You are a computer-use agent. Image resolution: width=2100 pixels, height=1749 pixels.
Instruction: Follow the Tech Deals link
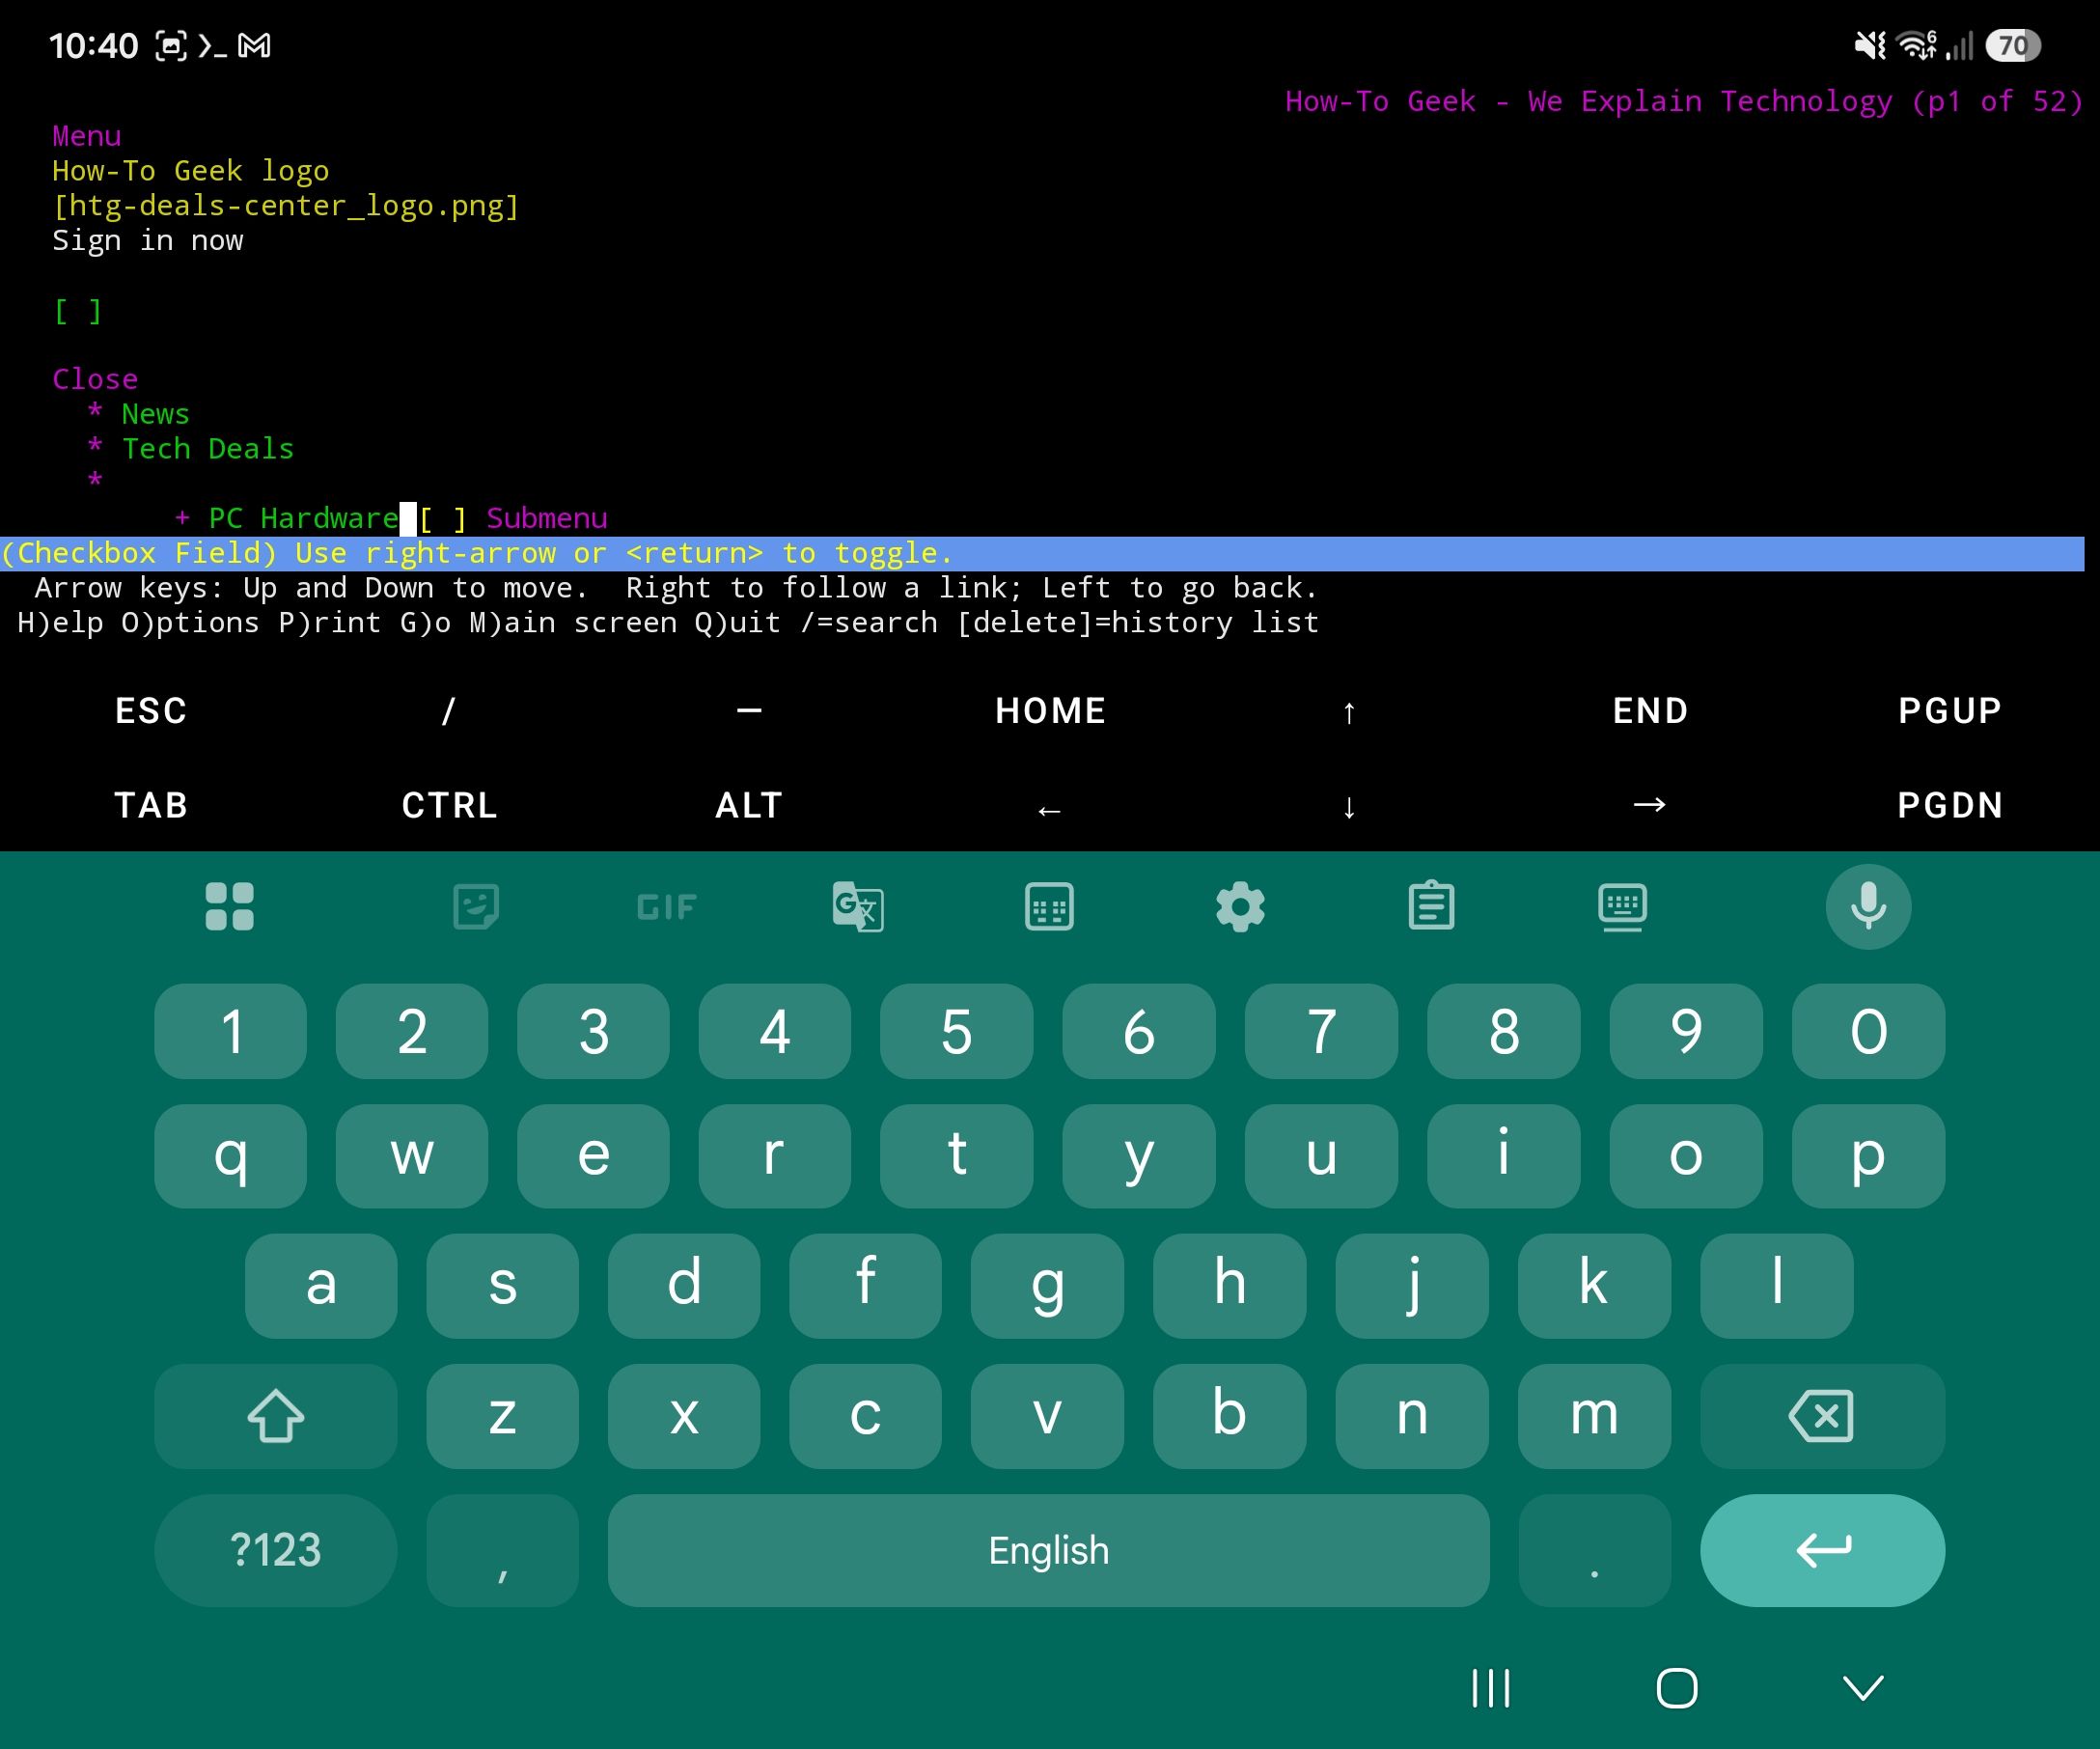[x=208, y=450]
